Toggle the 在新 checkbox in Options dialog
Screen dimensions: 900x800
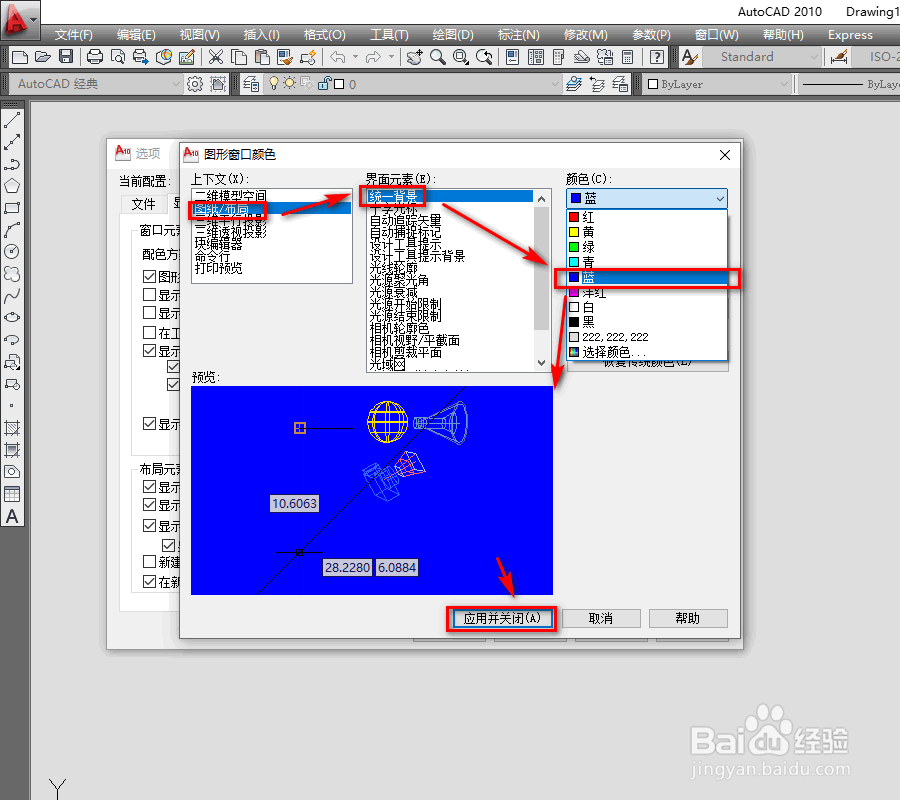[149, 581]
